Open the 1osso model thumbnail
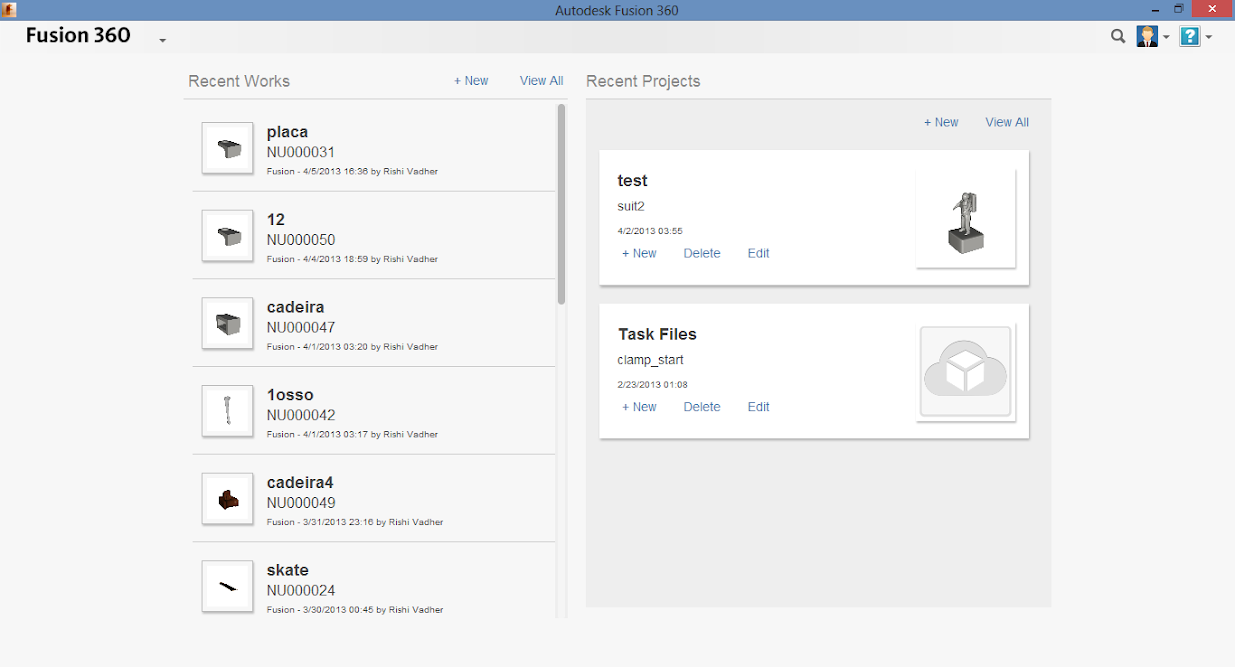Image resolution: width=1235 pixels, height=667 pixels. point(228,411)
